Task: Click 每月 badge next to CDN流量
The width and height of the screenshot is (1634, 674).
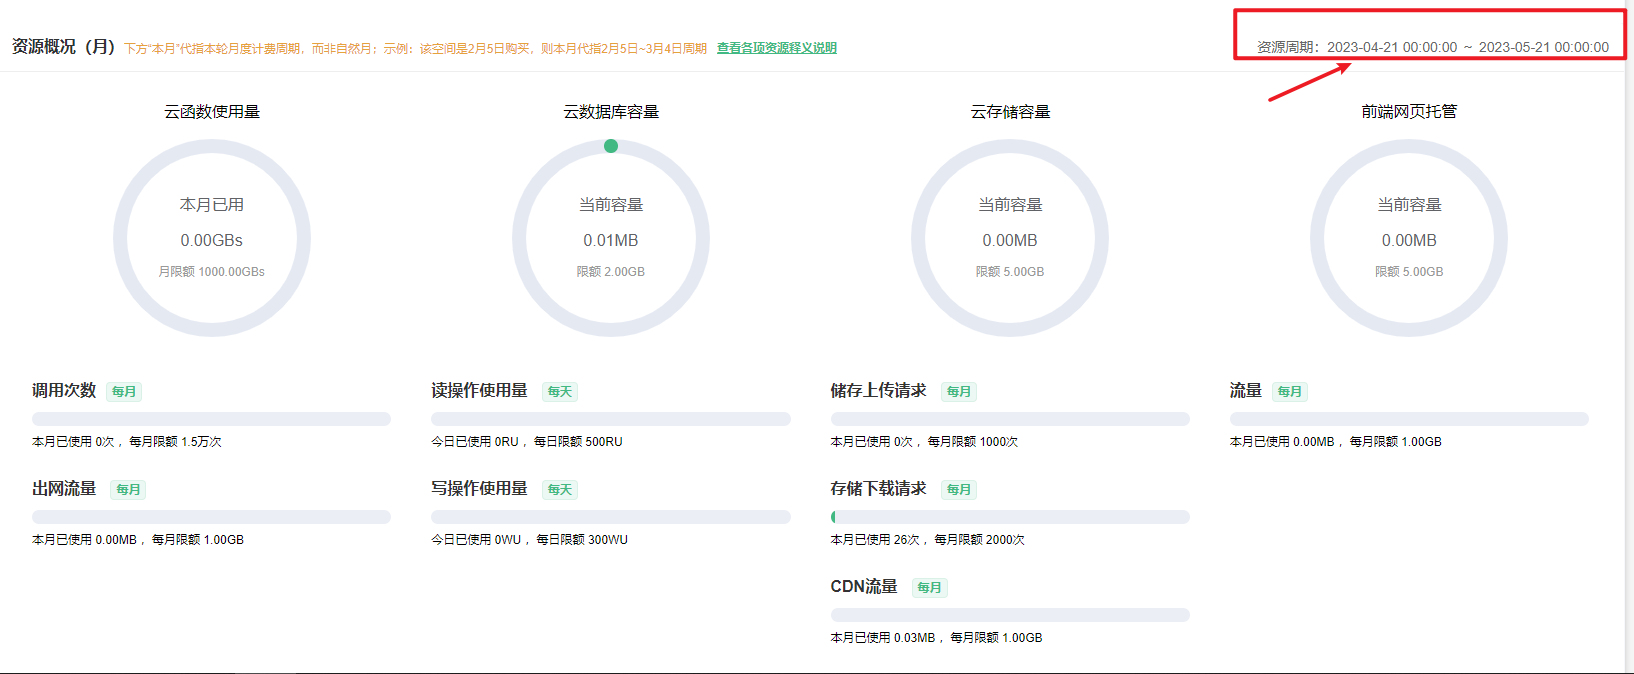Action: pyautogui.click(x=929, y=588)
